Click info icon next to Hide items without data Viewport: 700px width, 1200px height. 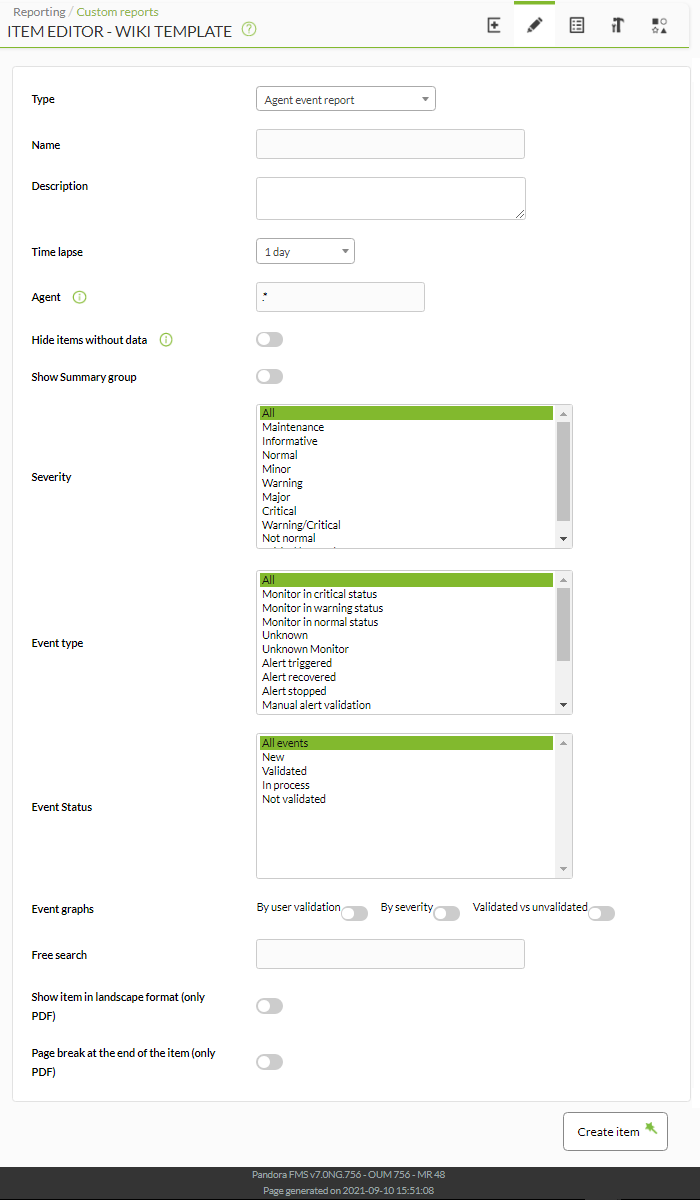click(166, 340)
